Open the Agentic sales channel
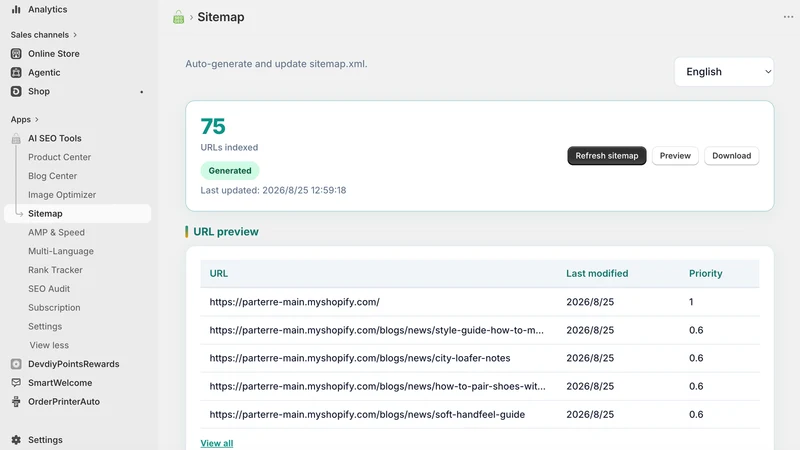 coord(44,72)
